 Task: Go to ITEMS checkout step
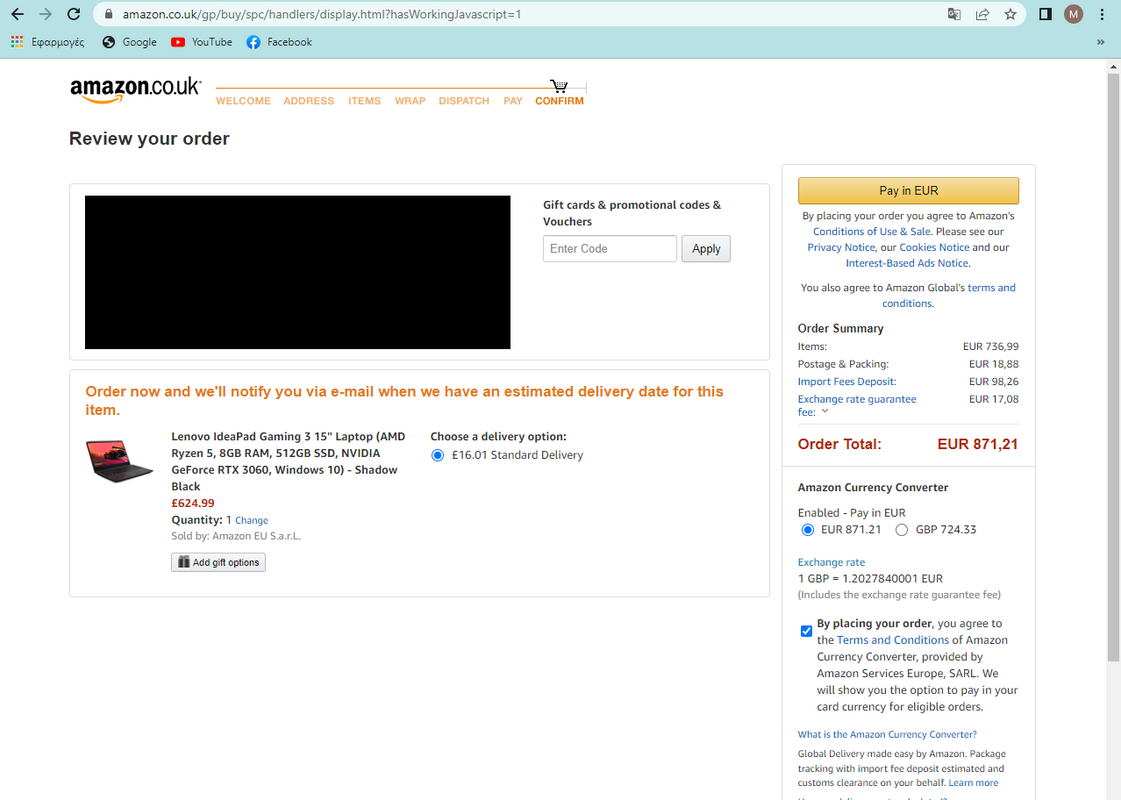click(x=365, y=101)
